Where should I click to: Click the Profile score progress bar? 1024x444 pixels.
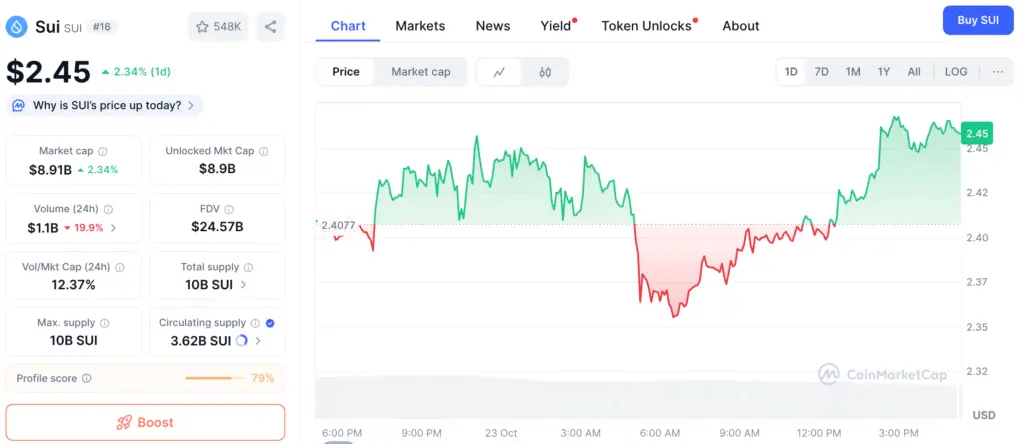pos(214,379)
